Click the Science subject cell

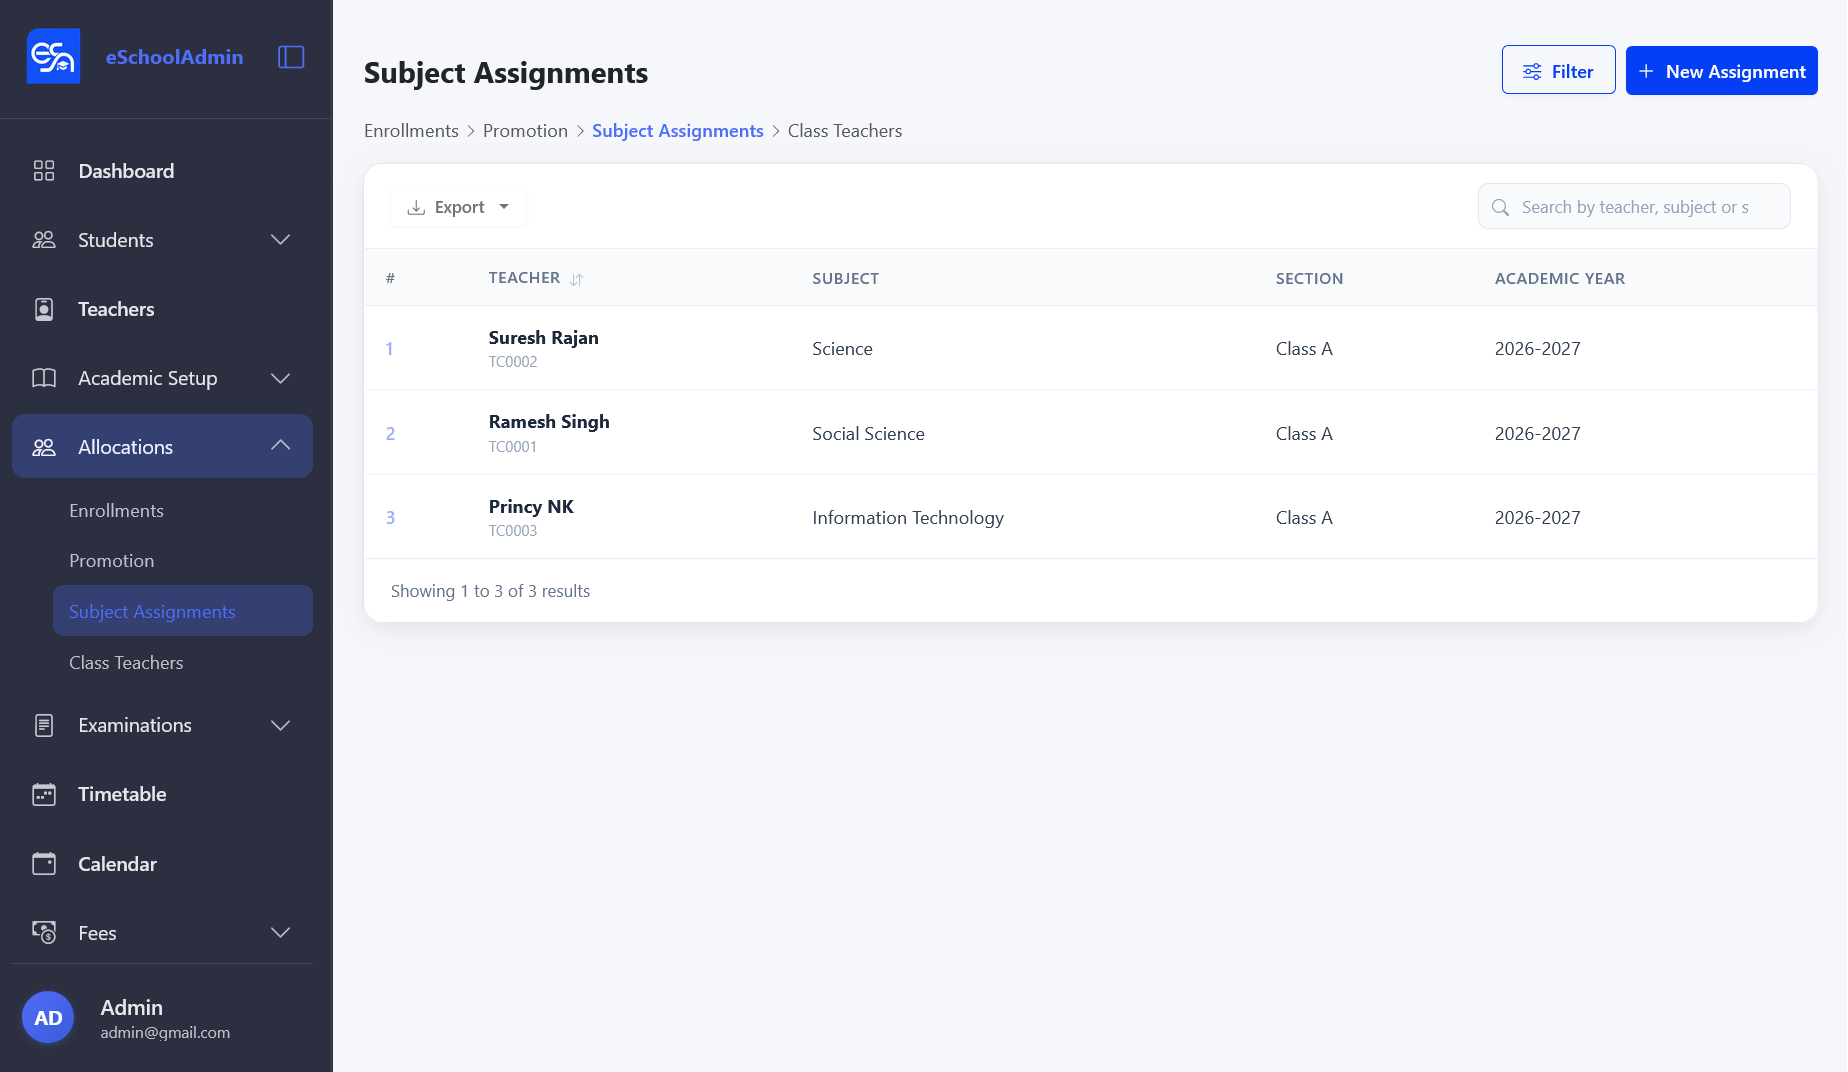point(842,348)
